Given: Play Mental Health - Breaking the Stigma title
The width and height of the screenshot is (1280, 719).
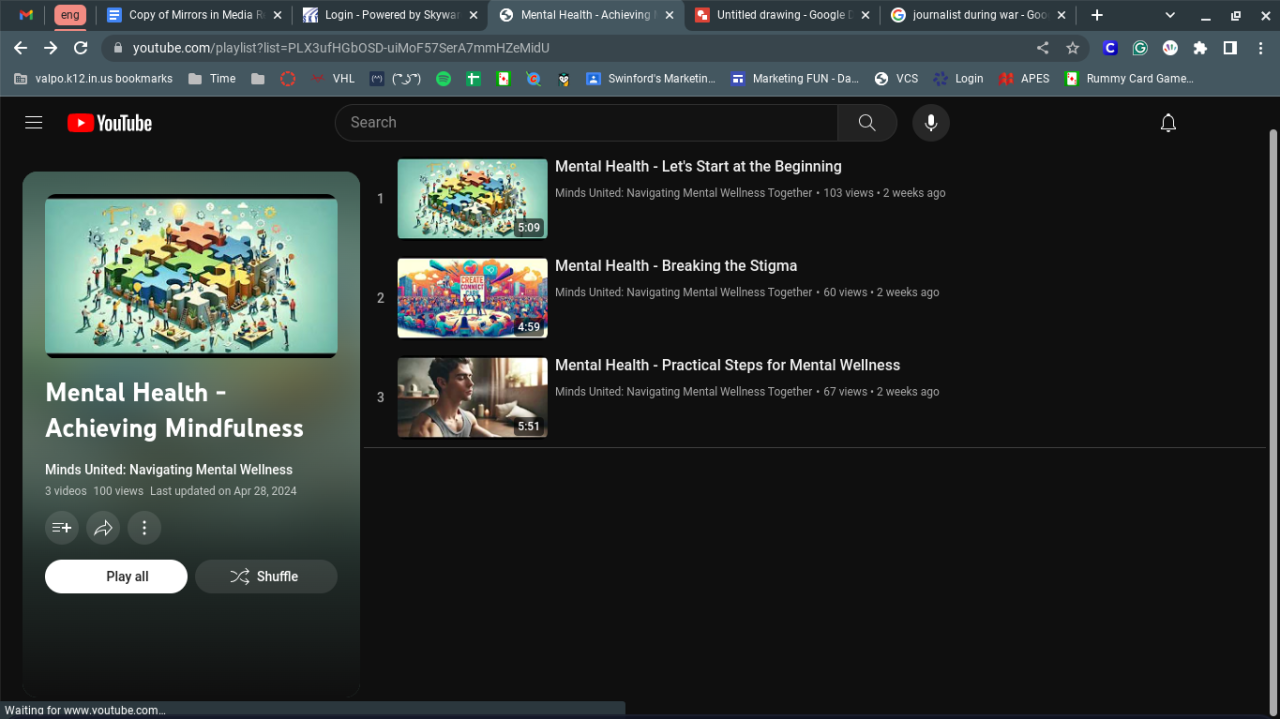Looking at the screenshot, I should [676, 265].
